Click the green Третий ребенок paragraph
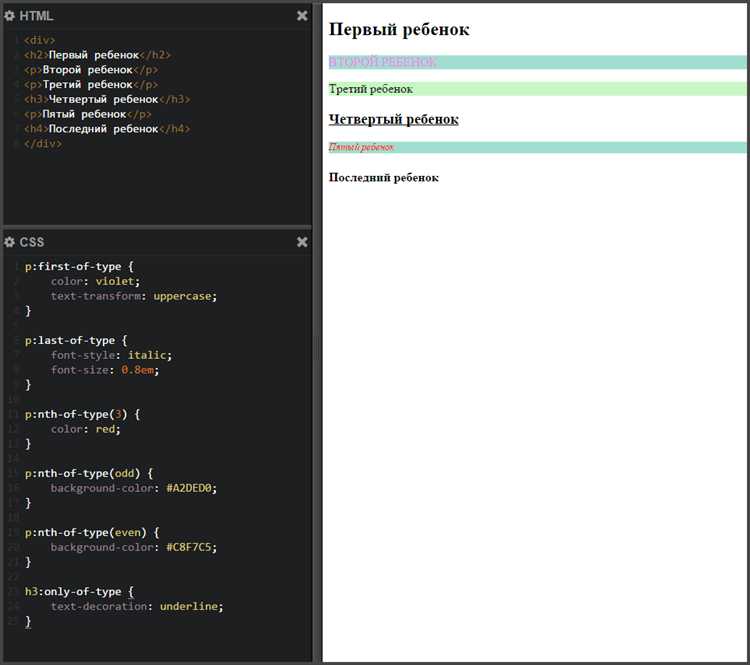This screenshot has height=665, width=750. pos(371,89)
